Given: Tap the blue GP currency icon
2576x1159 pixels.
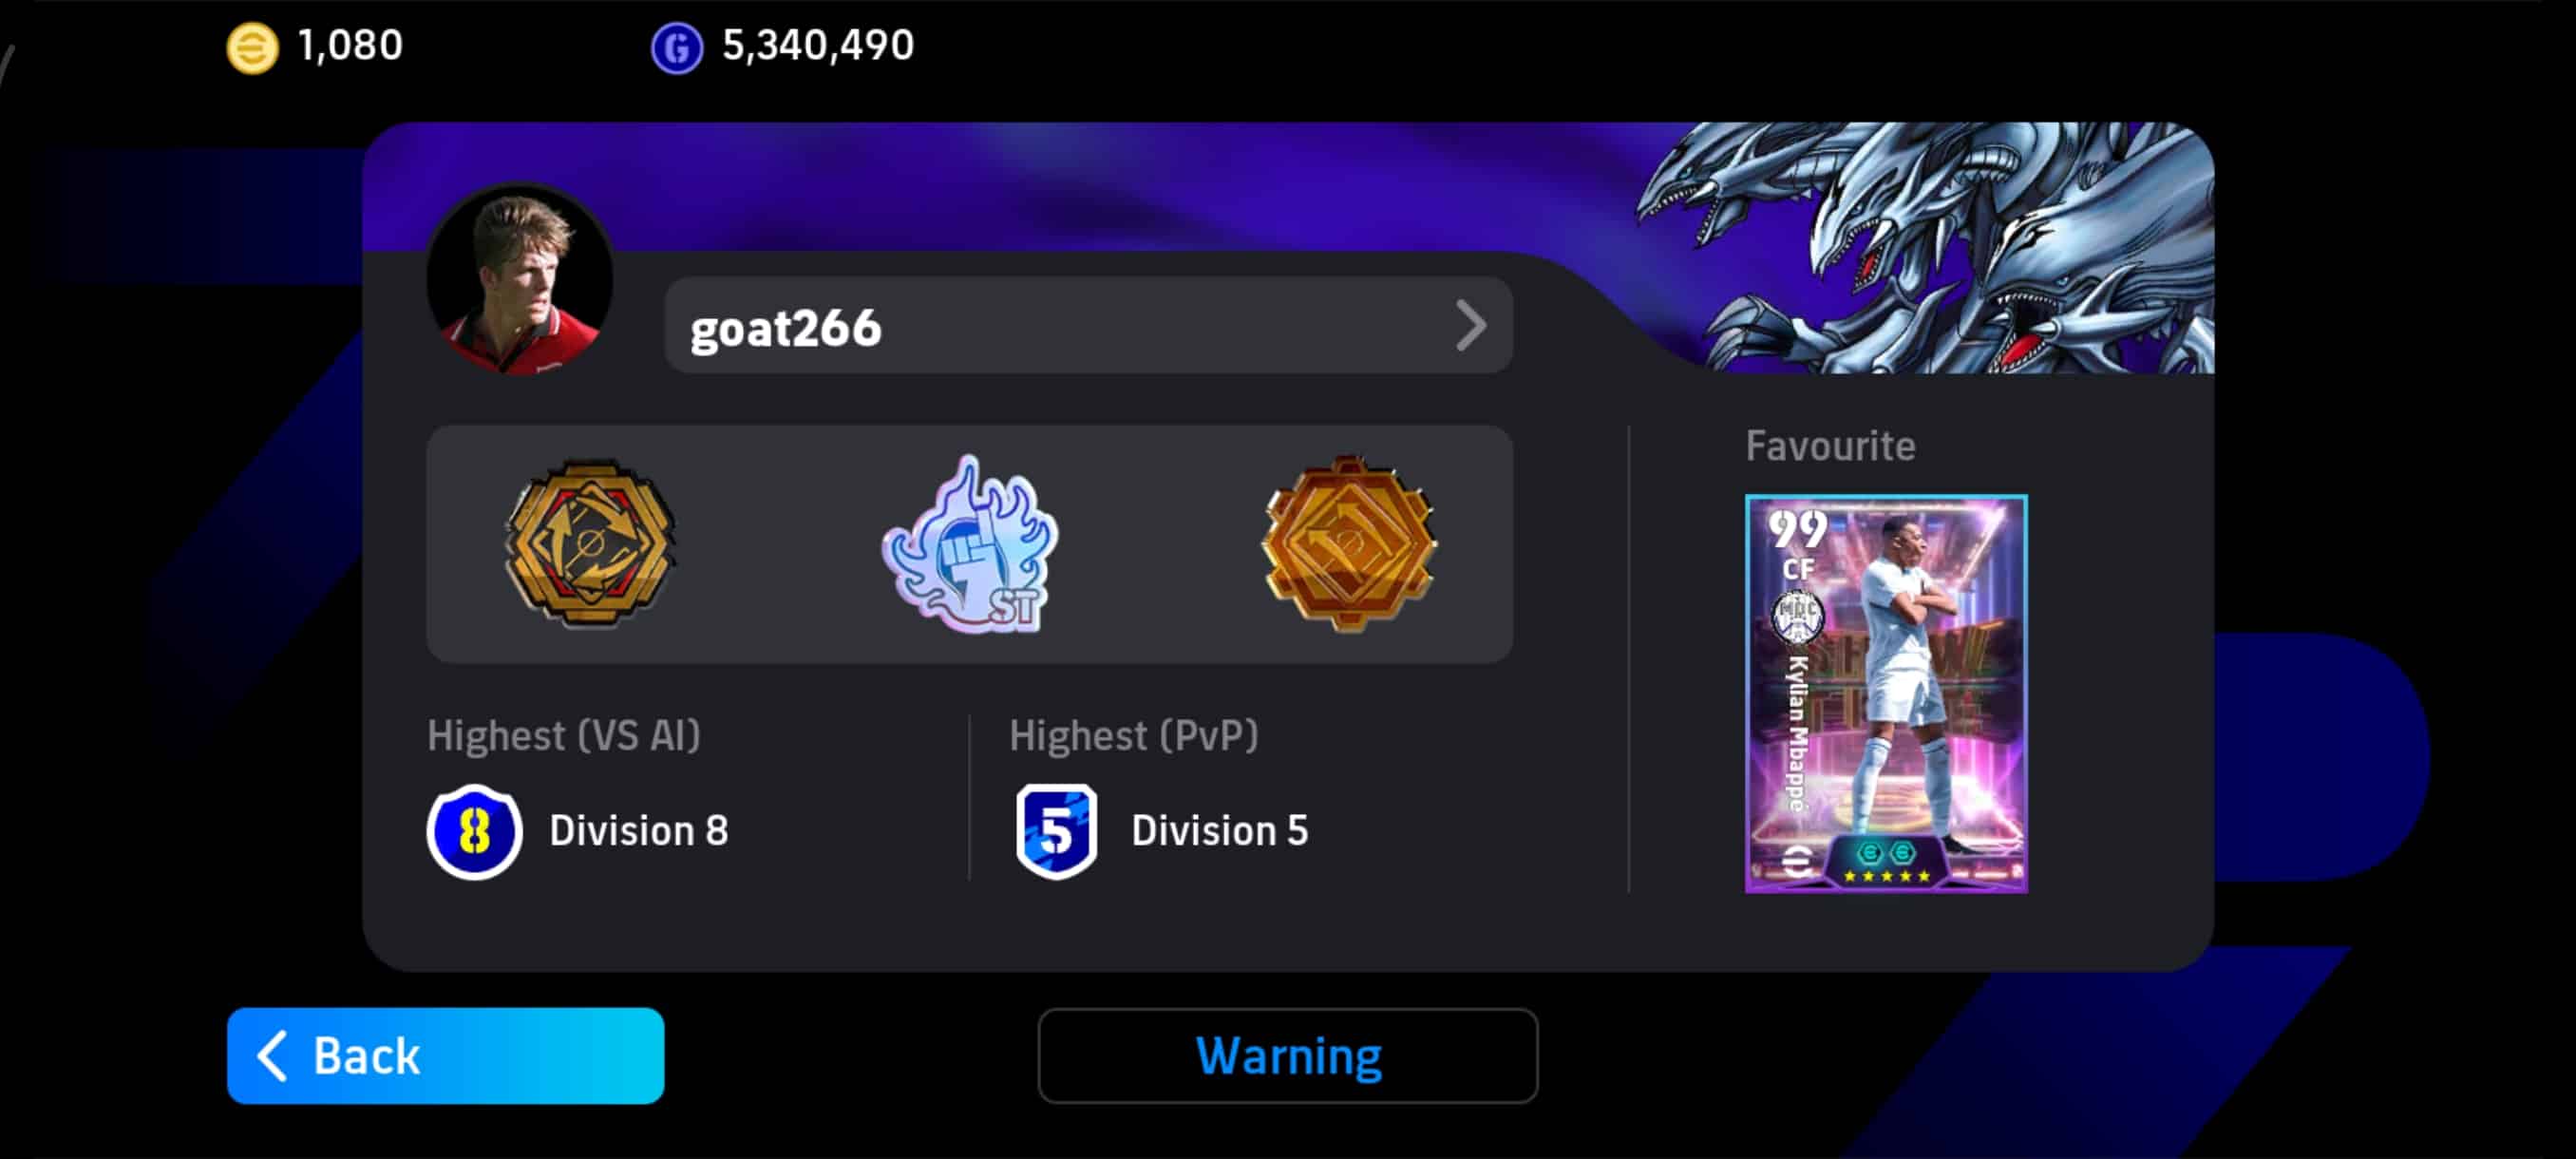Looking at the screenshot, I should click(677, 47).
